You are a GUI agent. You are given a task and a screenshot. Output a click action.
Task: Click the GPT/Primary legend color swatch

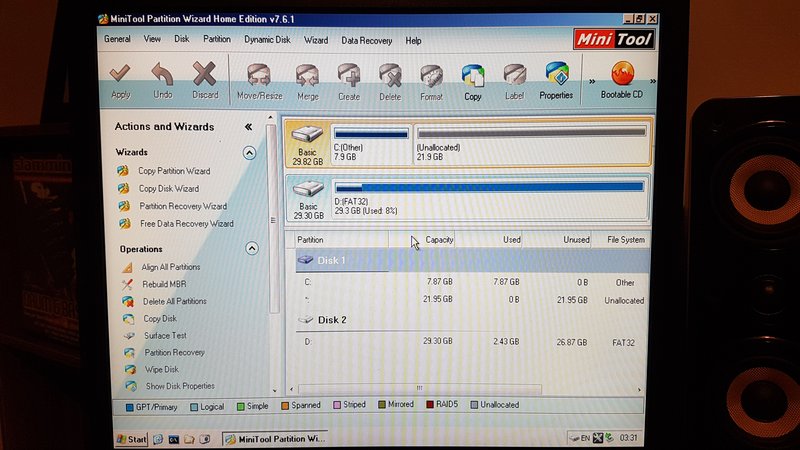(x=130, y=407)
